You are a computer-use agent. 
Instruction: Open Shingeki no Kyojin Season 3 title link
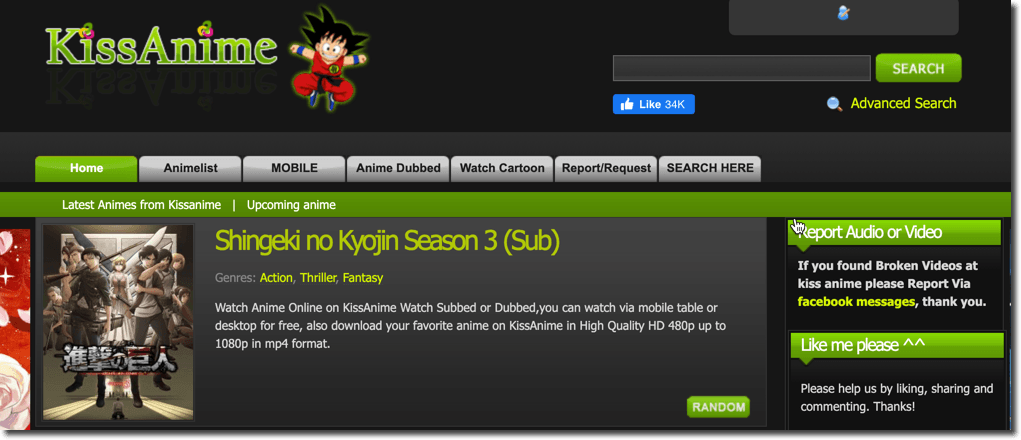pyautogui.click(x=387, y=241)
